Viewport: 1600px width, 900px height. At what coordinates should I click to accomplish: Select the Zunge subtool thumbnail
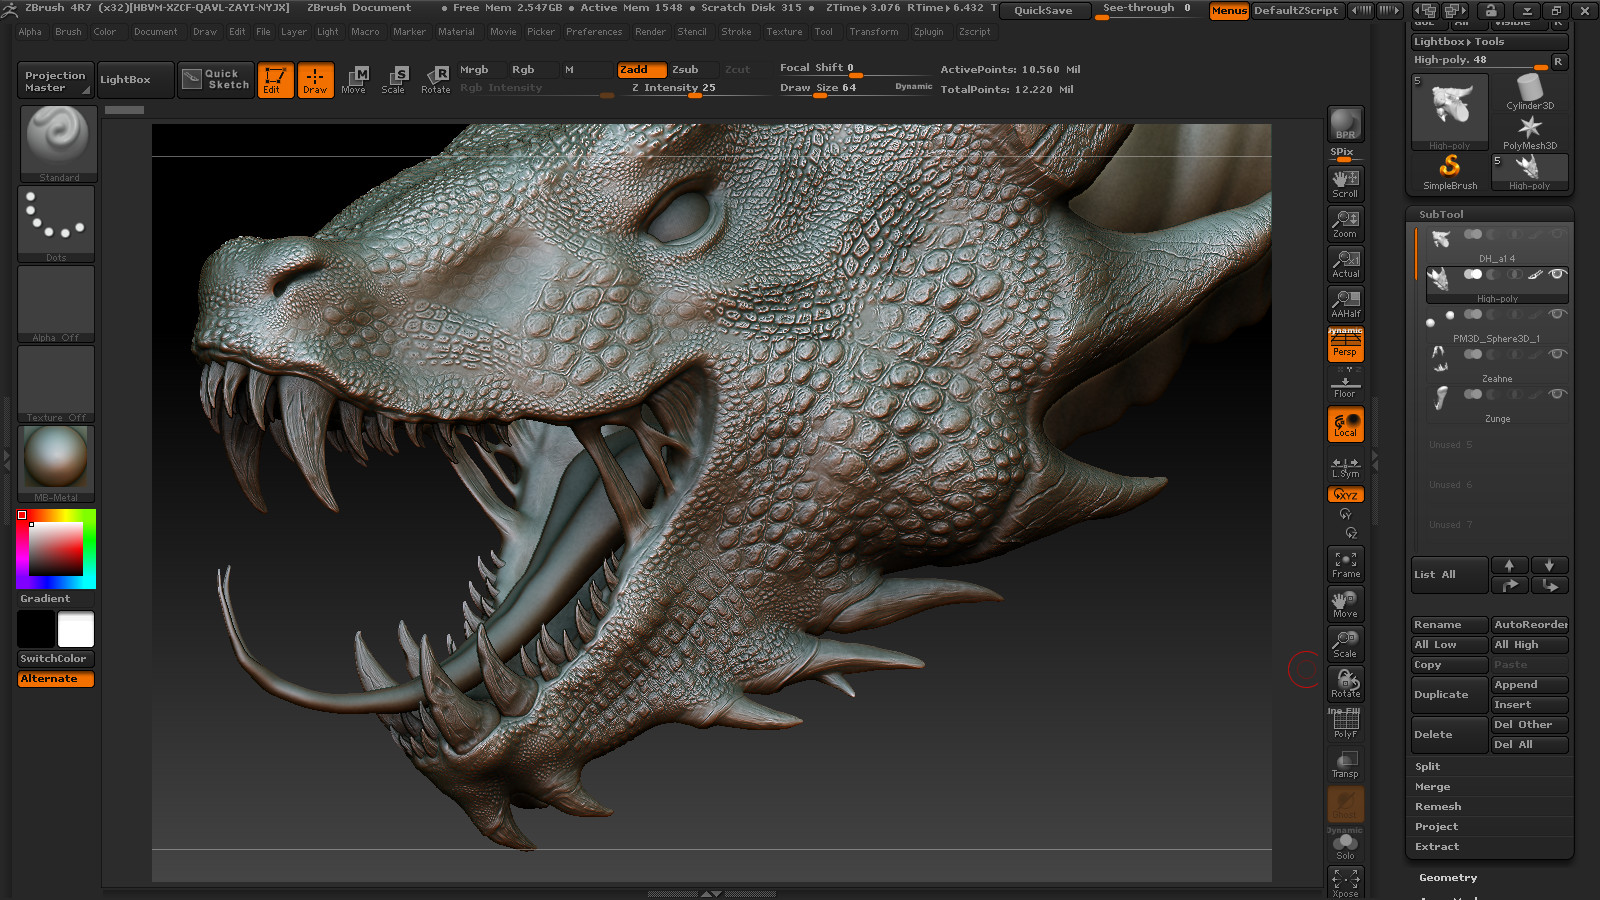tap(1440, 397)
